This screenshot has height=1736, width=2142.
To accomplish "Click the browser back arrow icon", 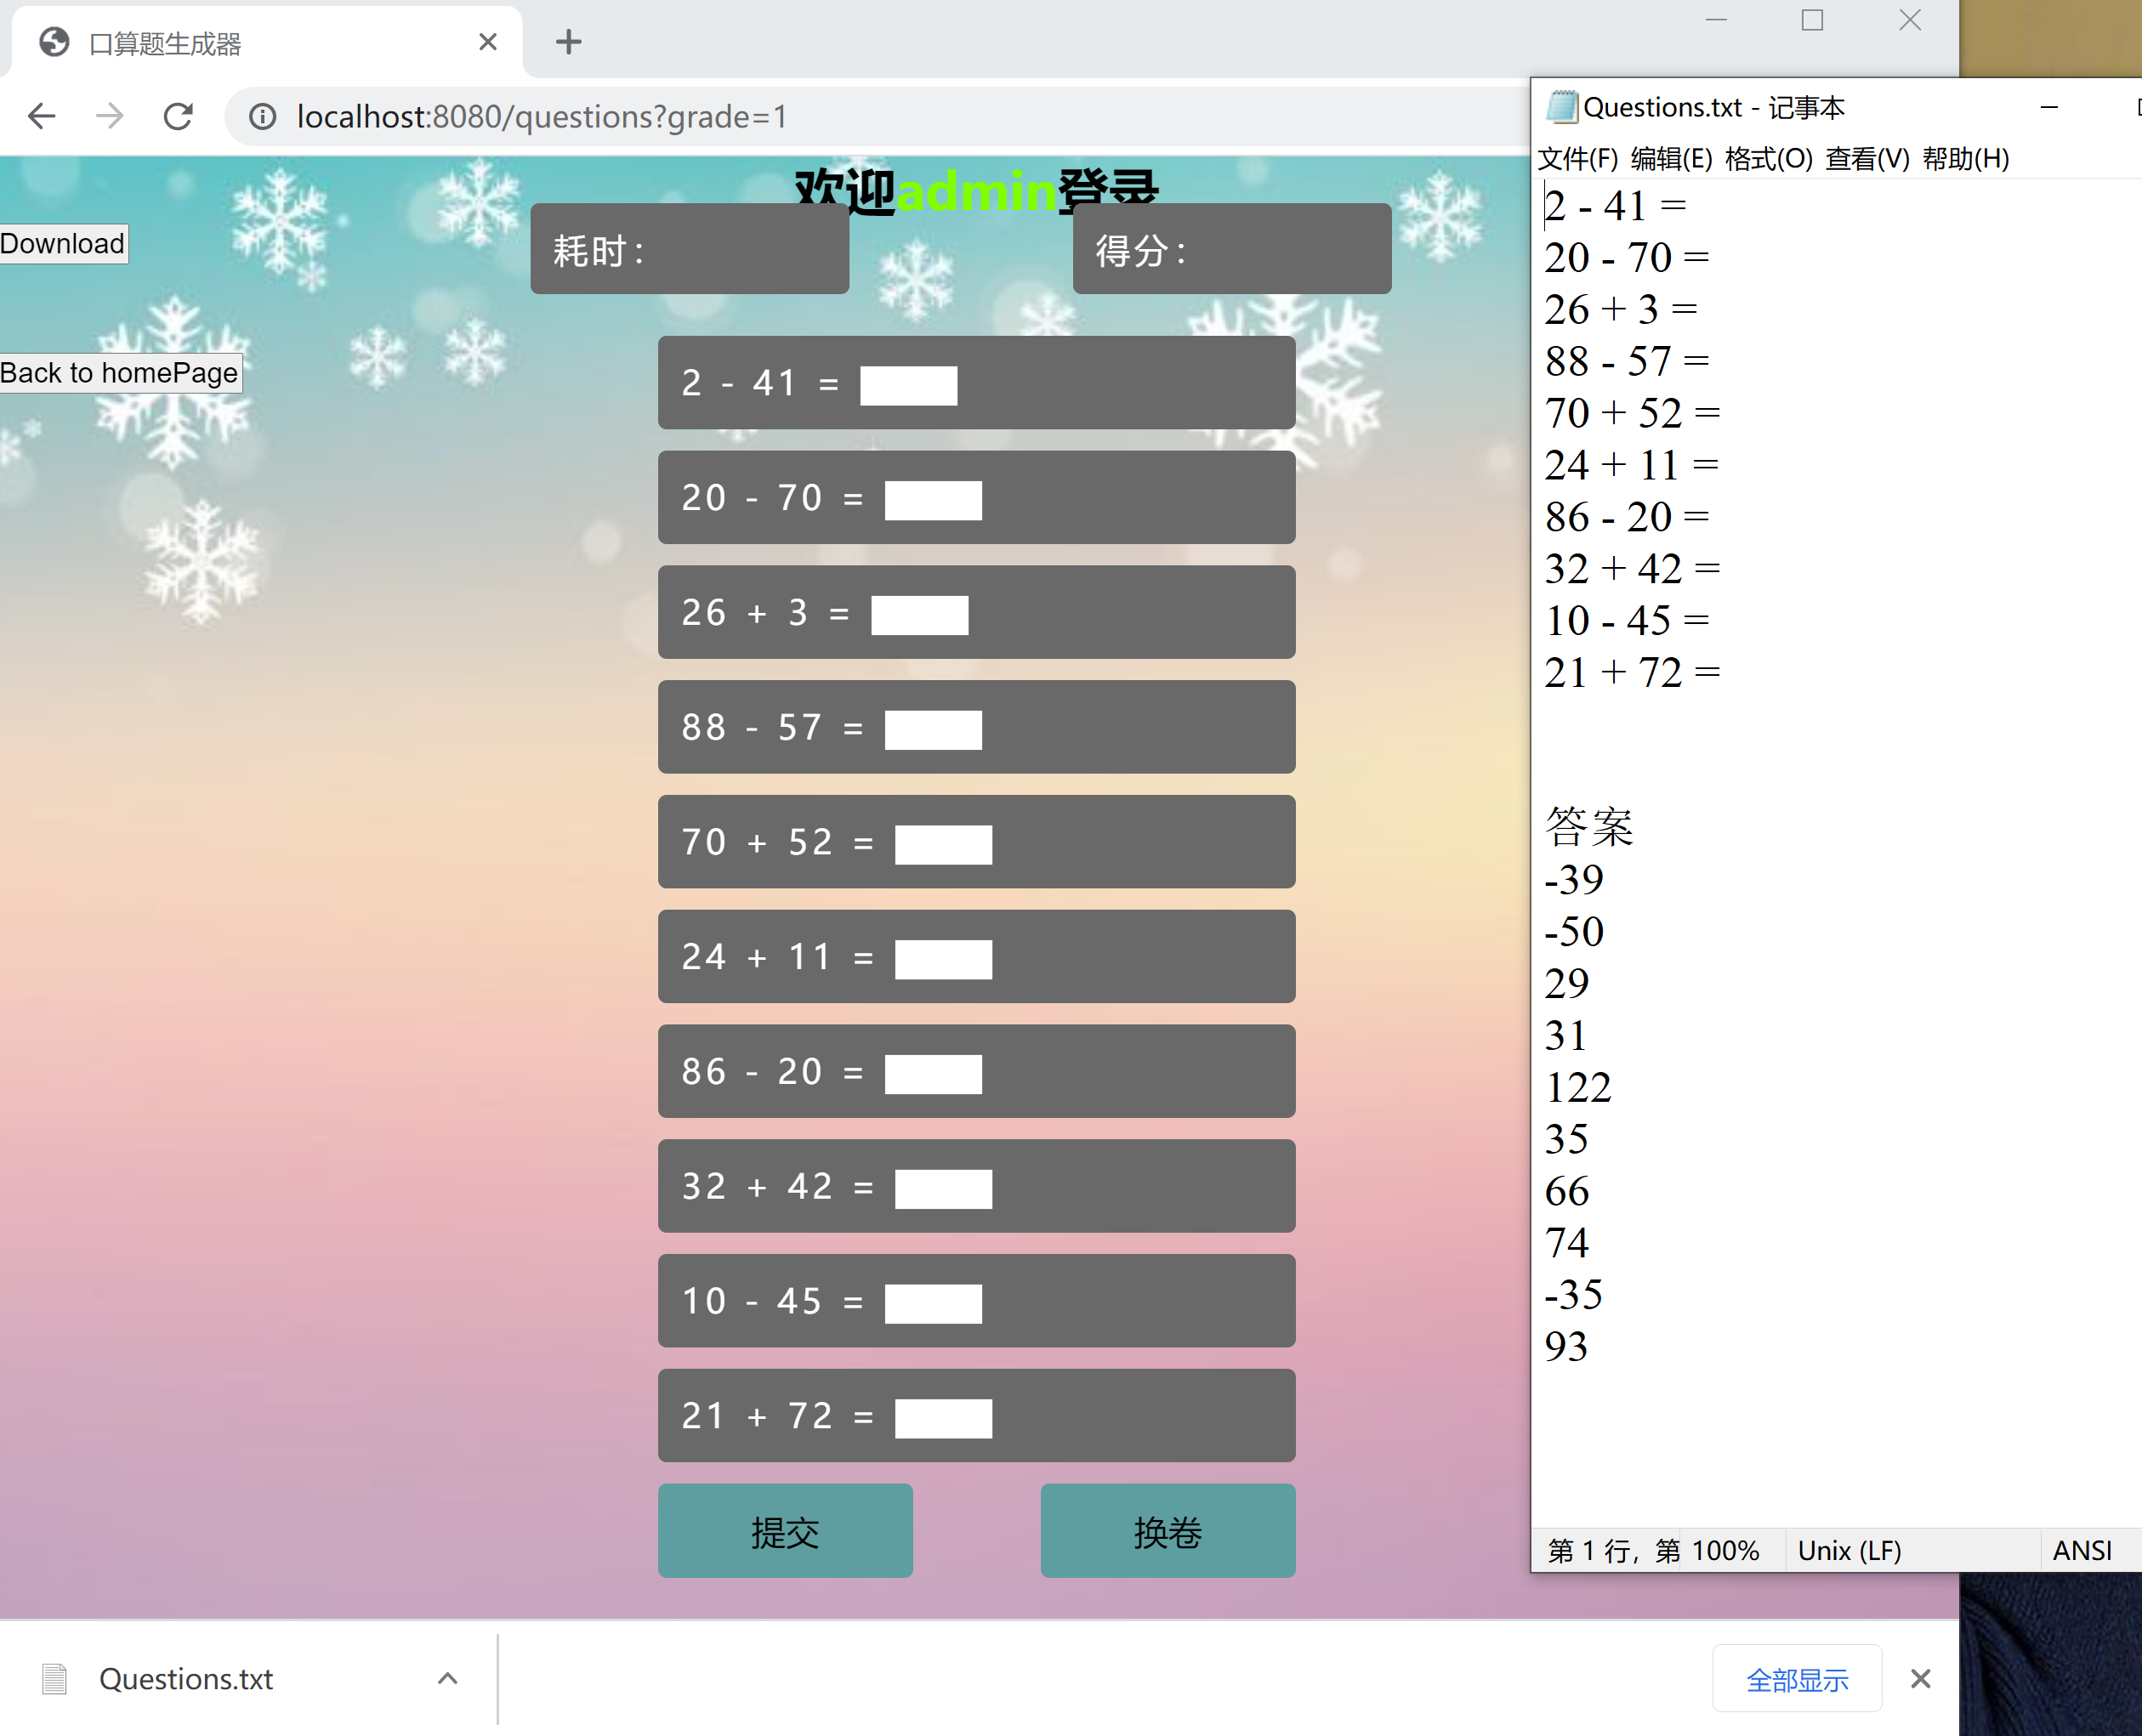I will 42,117.
